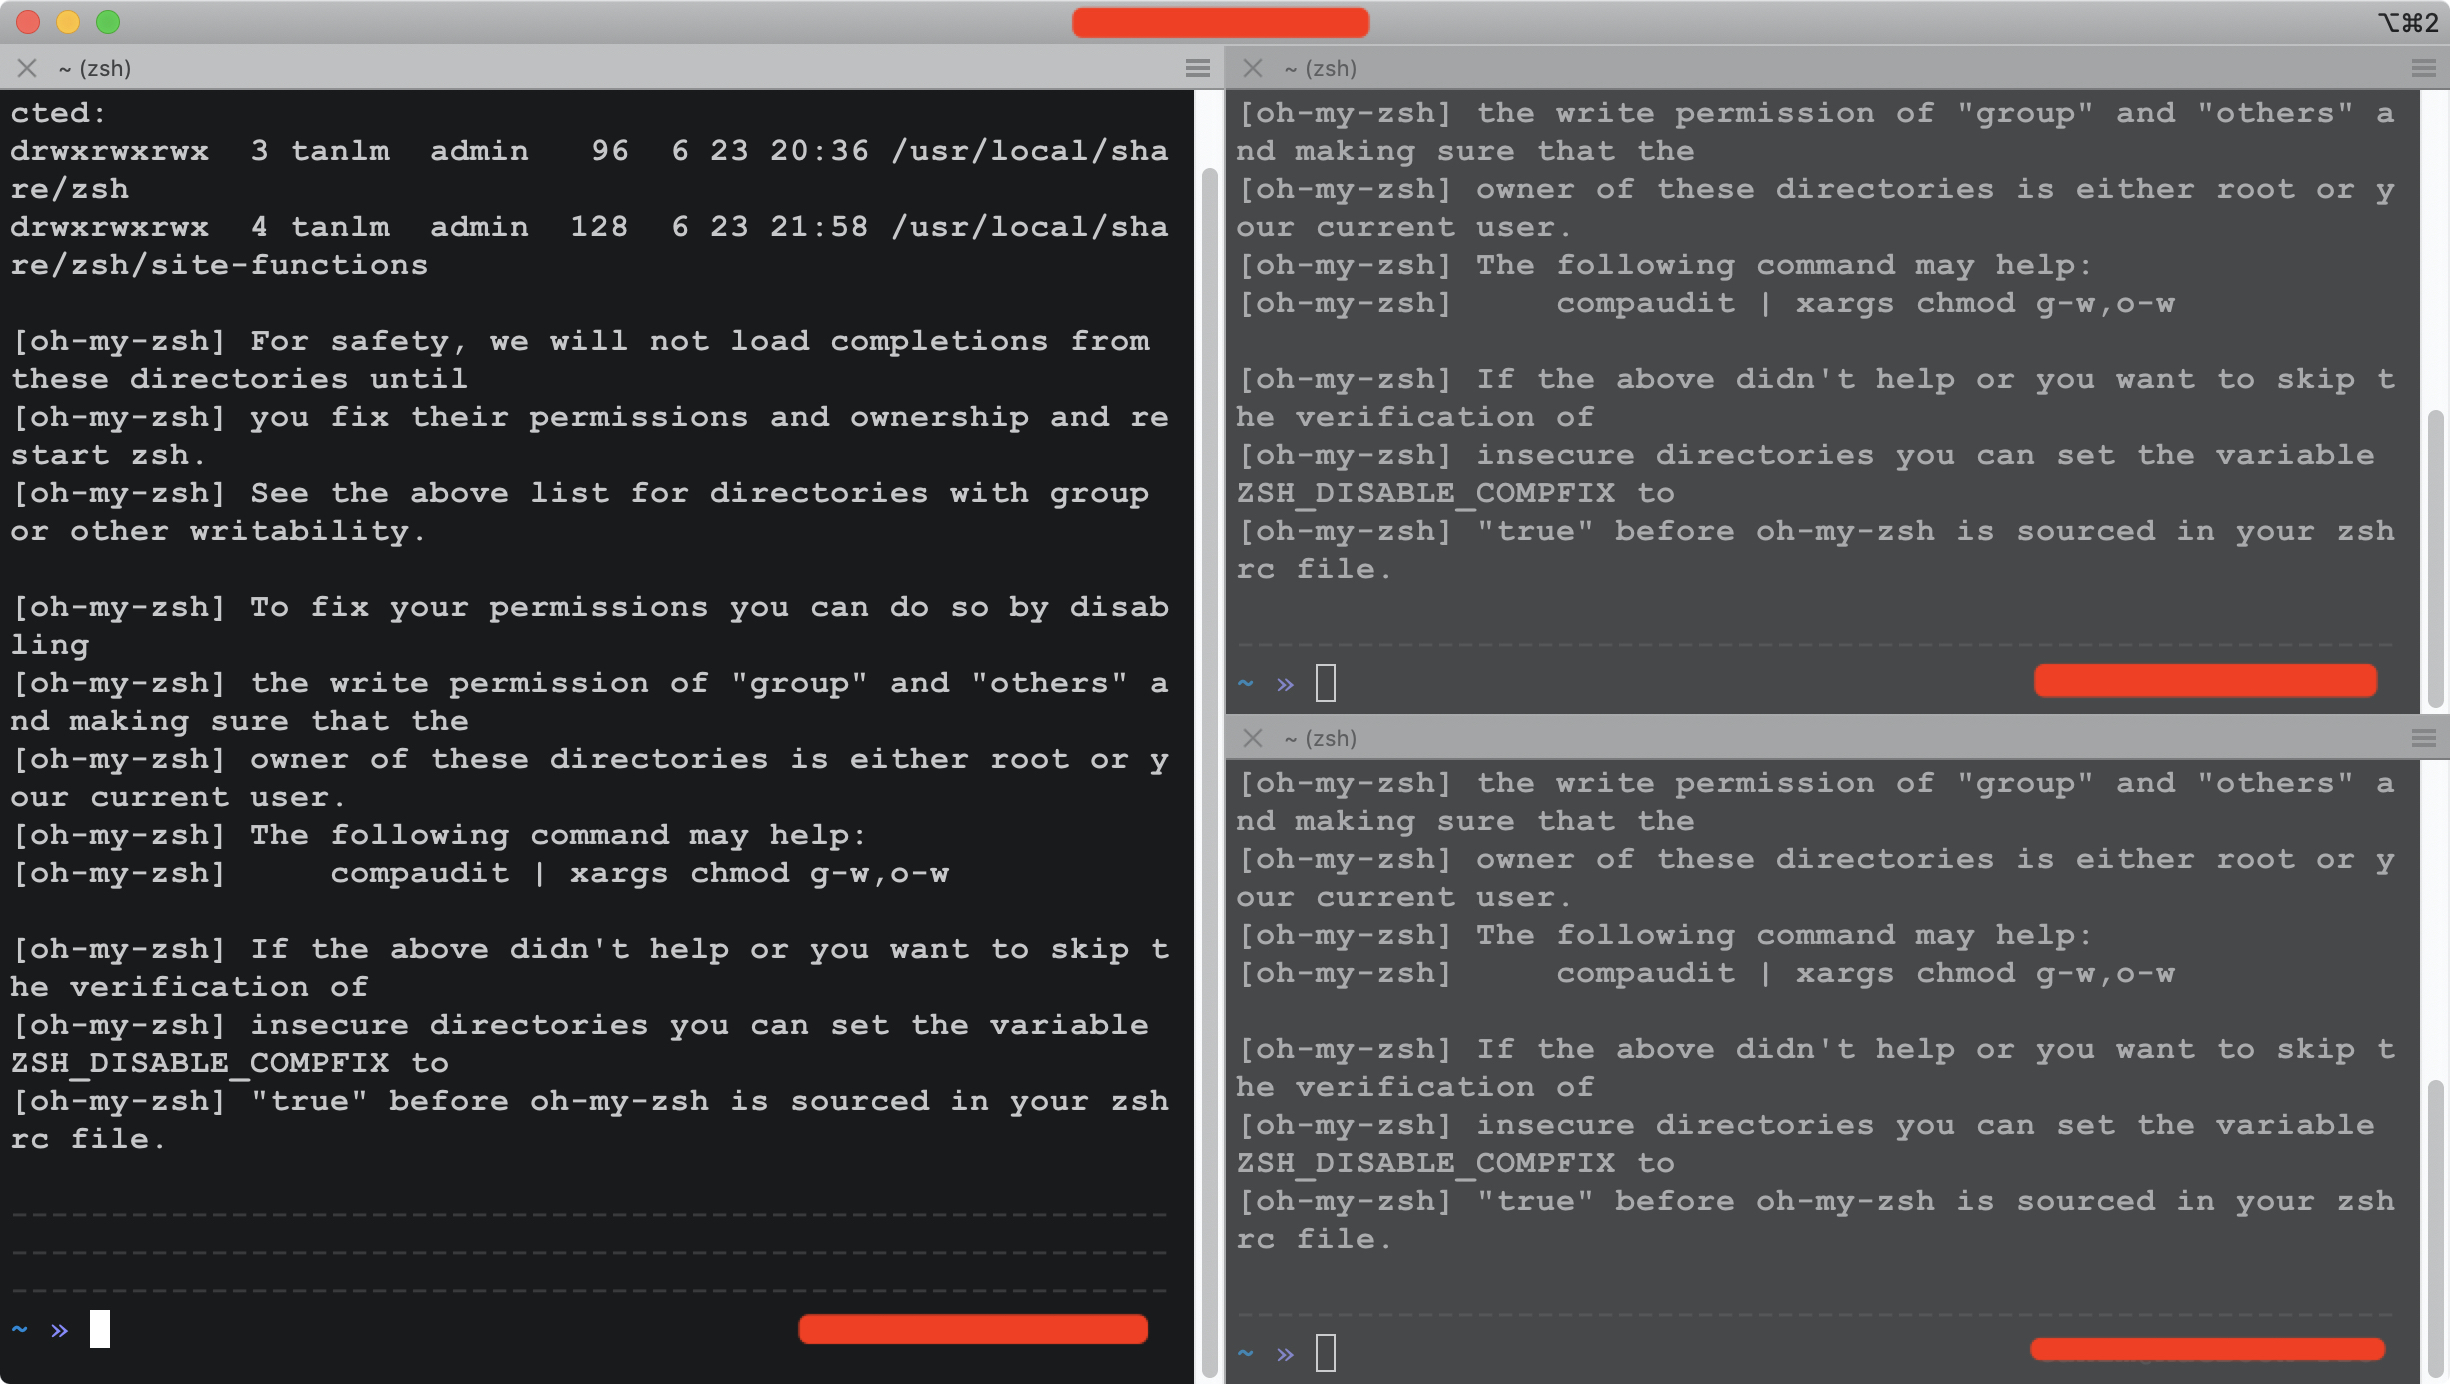This screenshot has width=2450, height=1384.
Task: Click the top-right pane title '~ (zsh)'
Action: pos(1320,68)
